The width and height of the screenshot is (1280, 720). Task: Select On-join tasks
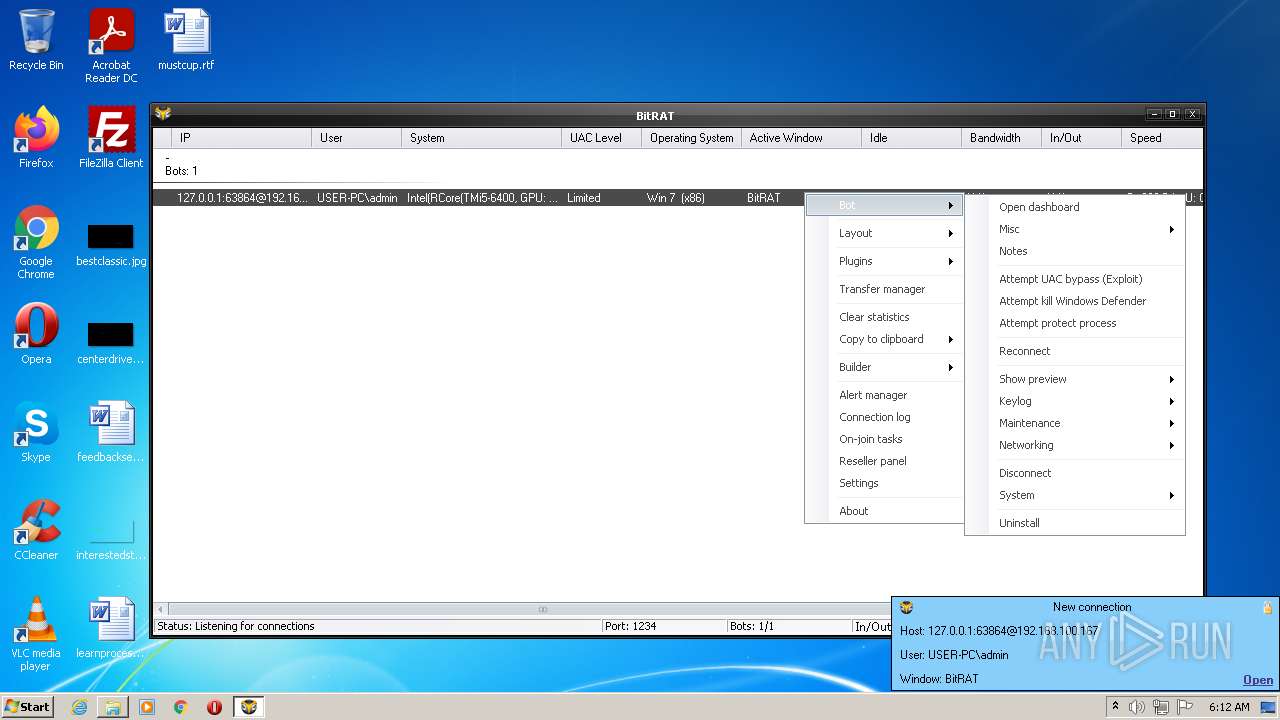coord(884,439)
